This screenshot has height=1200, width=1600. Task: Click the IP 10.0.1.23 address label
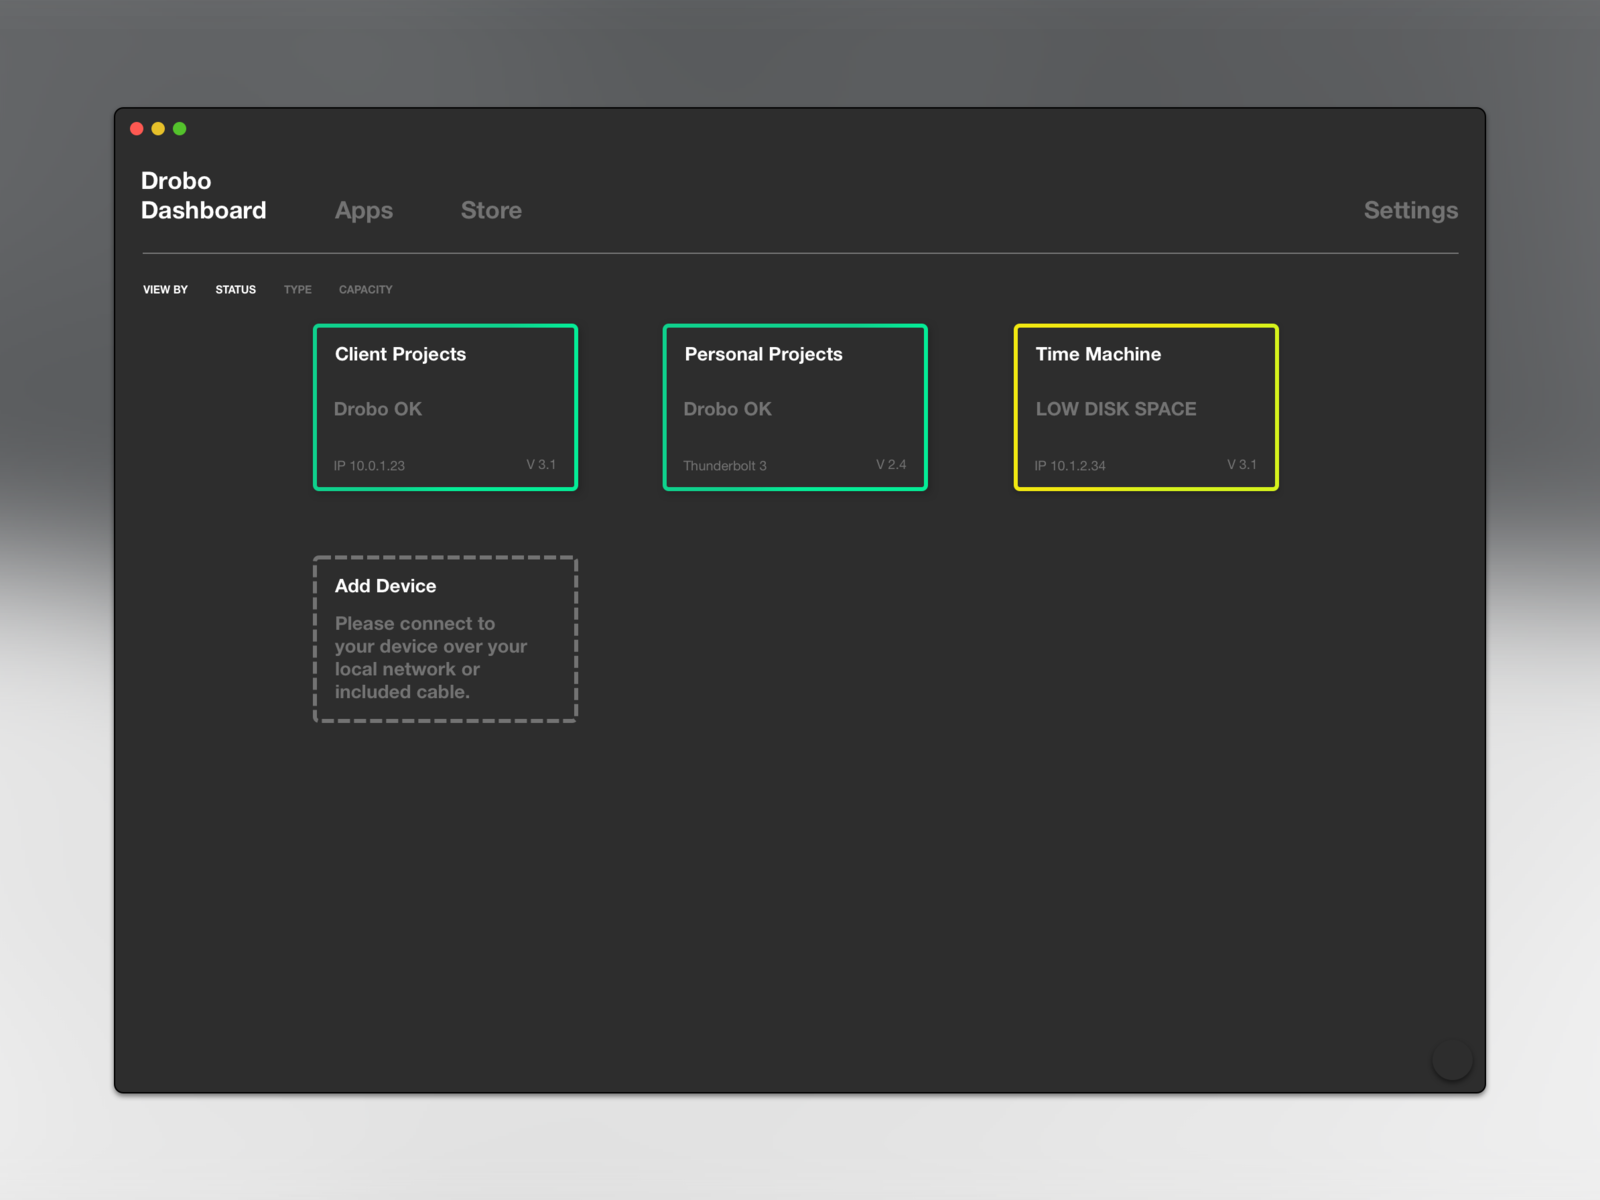point(369,466)
